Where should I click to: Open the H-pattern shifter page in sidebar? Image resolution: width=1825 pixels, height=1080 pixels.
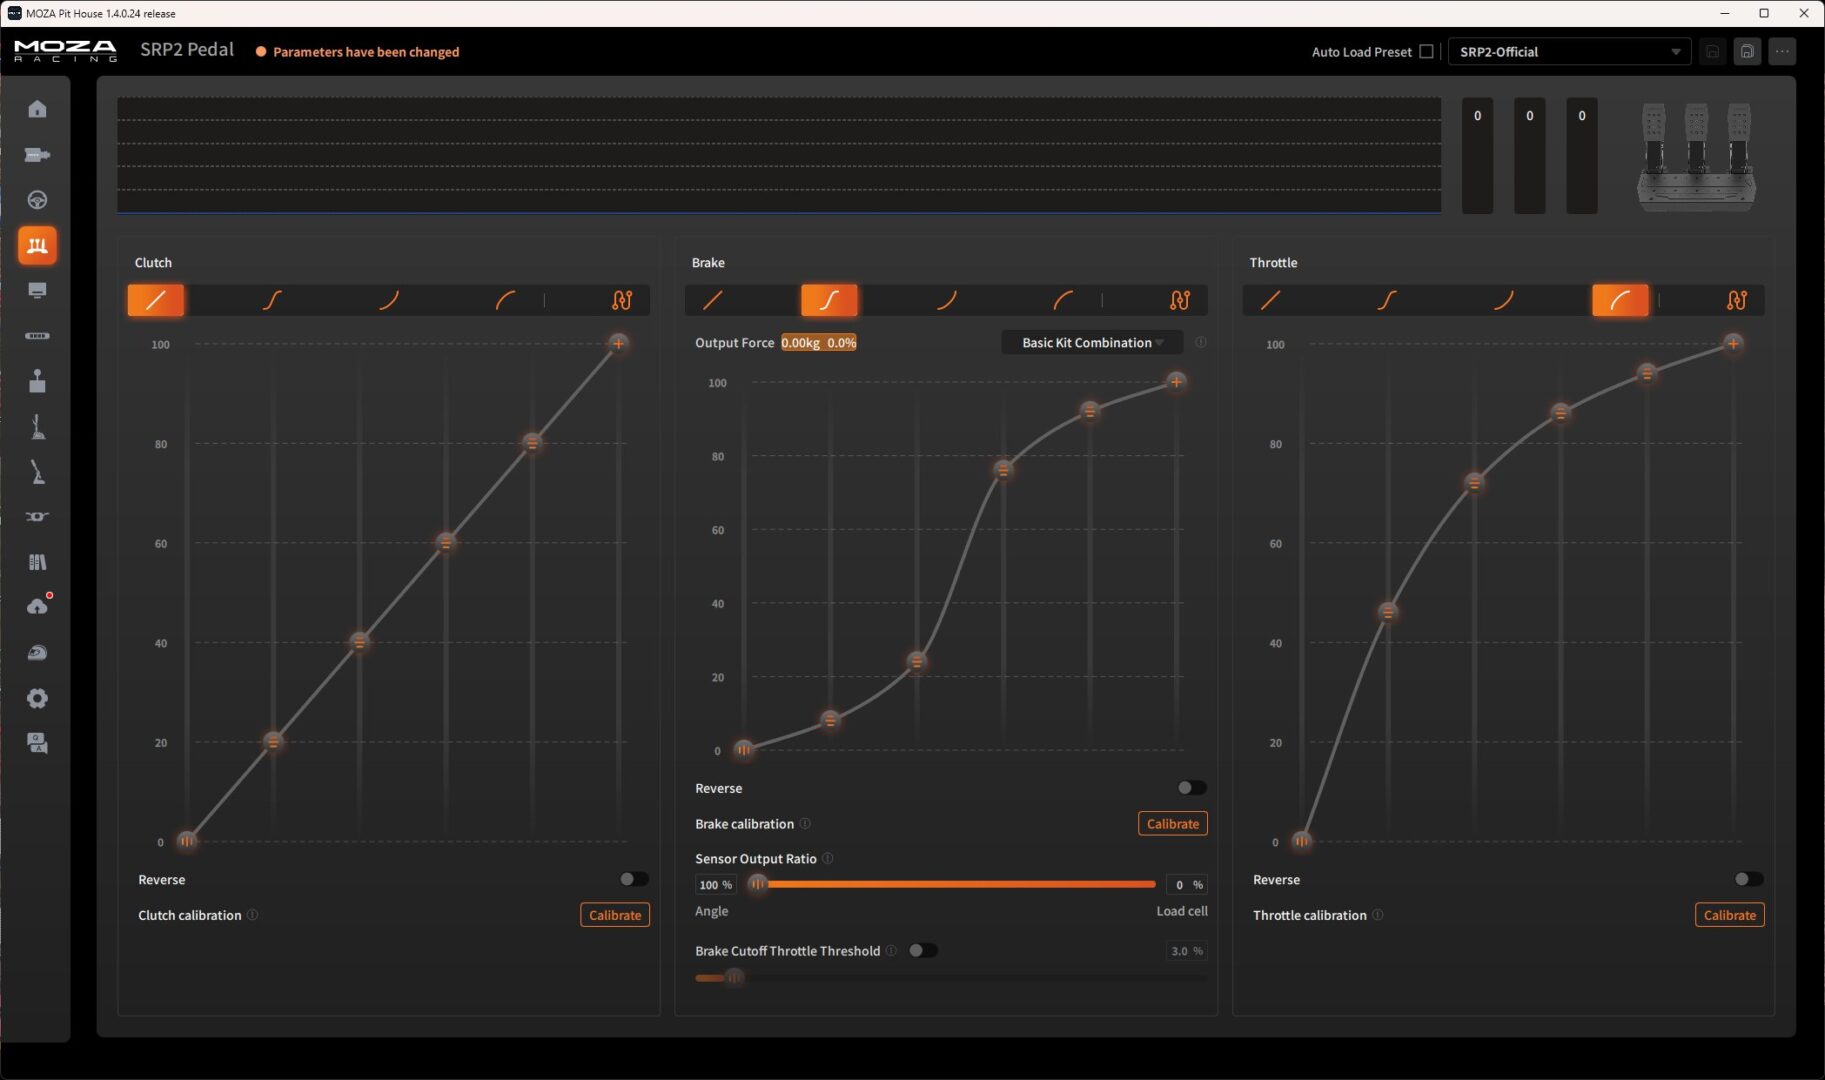(x=37, y=381)
